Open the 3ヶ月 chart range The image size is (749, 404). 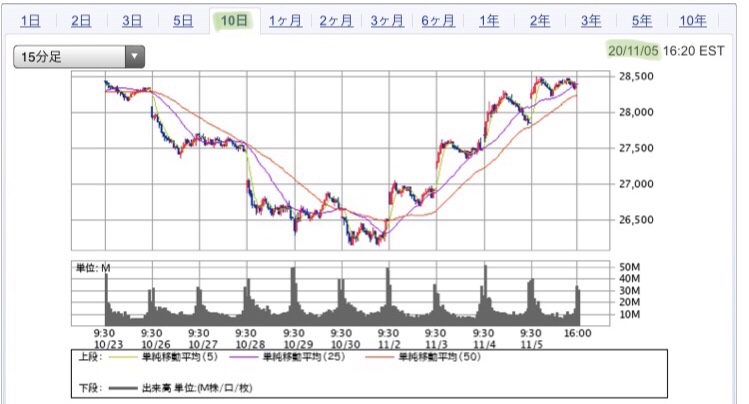(387, 21)
